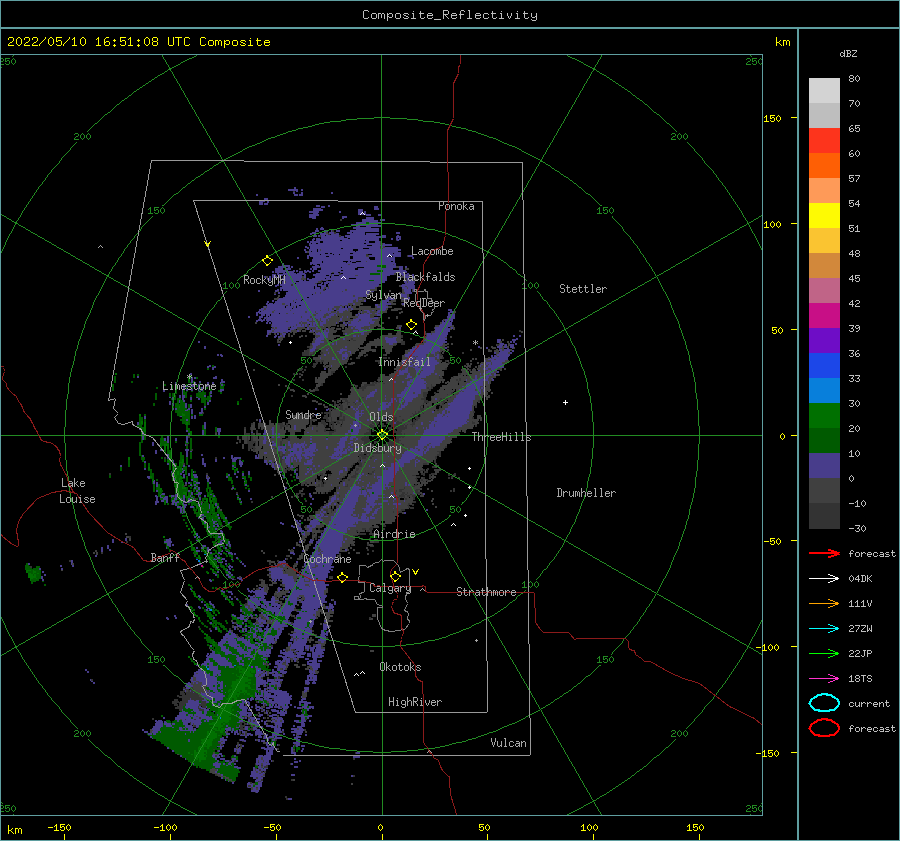900x841 pixels.
Task: Click the Calgary label
Action: coord(390,588)
